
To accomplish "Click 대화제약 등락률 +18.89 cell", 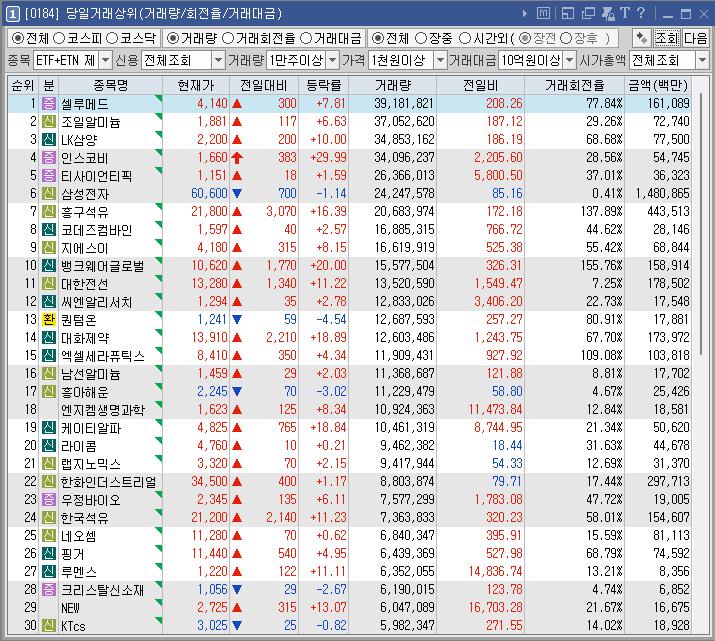I will (x=323, y=337).
